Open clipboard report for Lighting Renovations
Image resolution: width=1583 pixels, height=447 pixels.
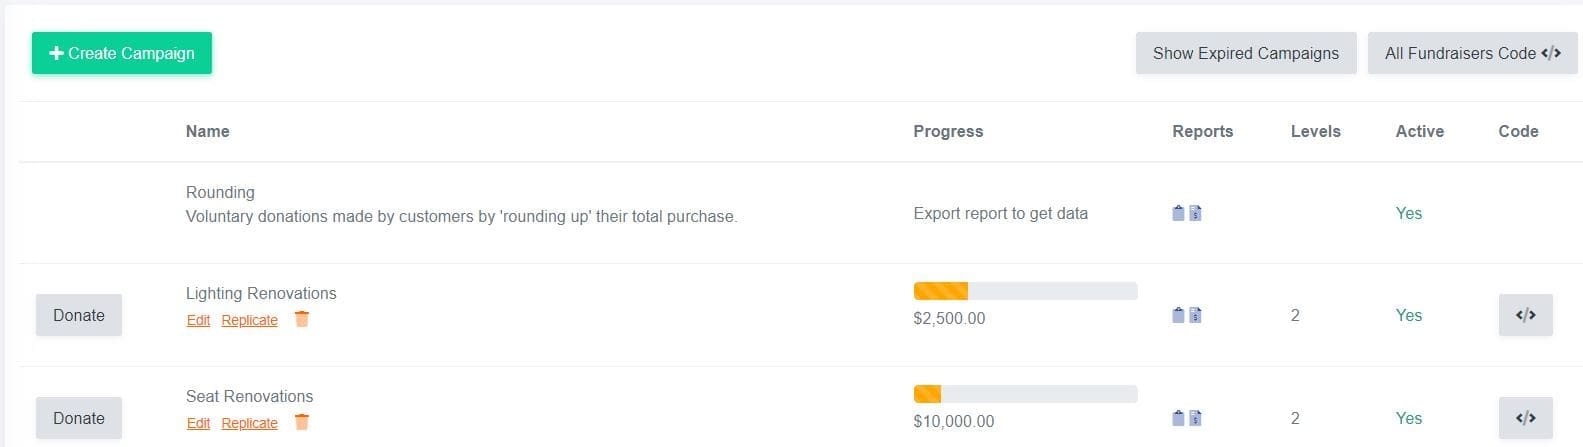coord(1178,315)
